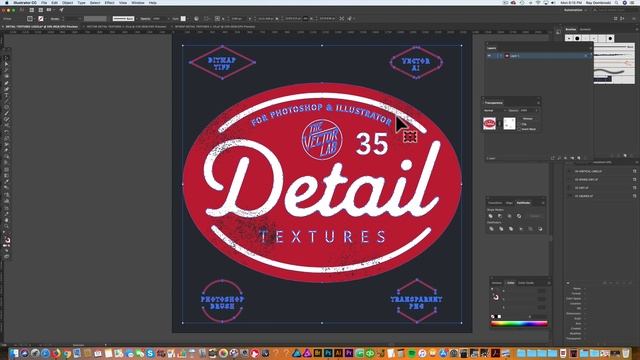This screenshot has width=640, height=360.
Task: Open the blending mode Normal dropdown
Action: 494,111
